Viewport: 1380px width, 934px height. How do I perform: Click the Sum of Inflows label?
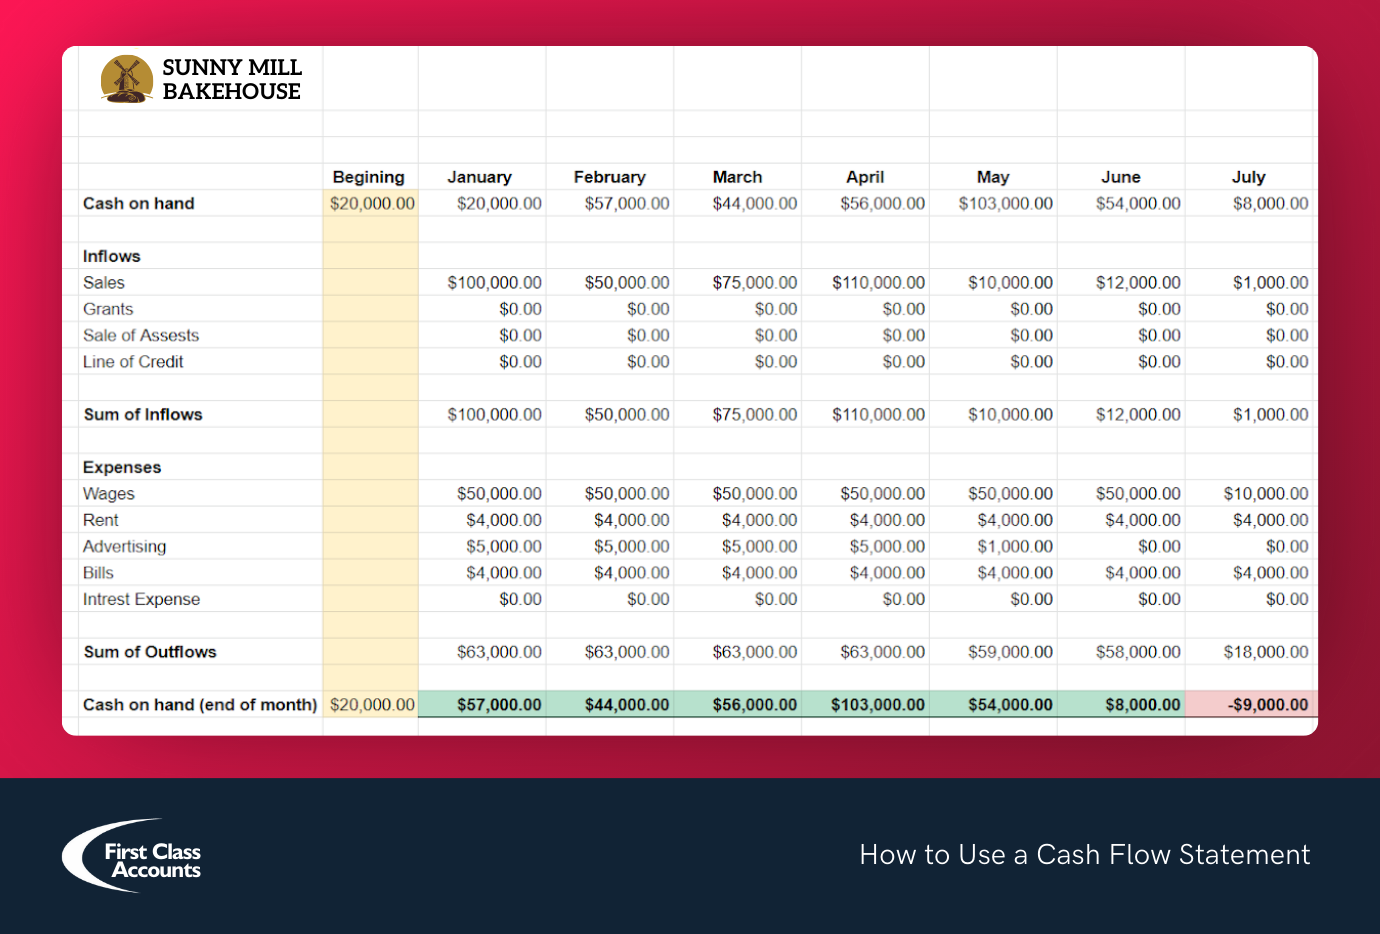pyautogui.click(x=143, y=414)
